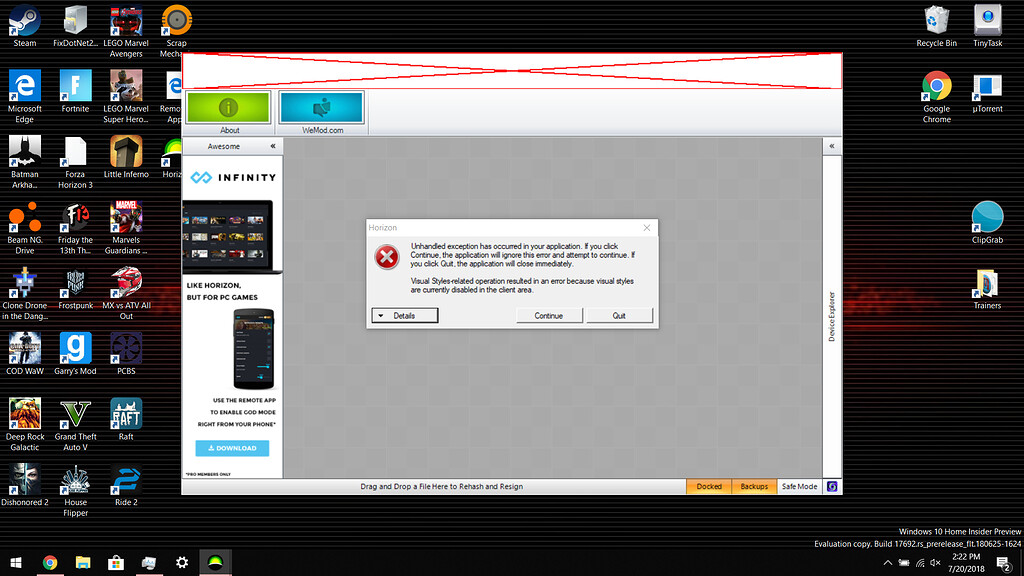The width and height of the screenshot is (1024, 576).
Task: Select the FixDotNet2 desktop icon
Action: click(x=75, y=26)
